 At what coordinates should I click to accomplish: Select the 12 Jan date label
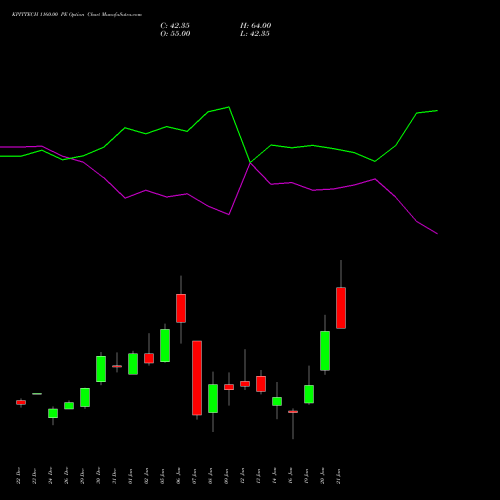(x=243, y=476)
